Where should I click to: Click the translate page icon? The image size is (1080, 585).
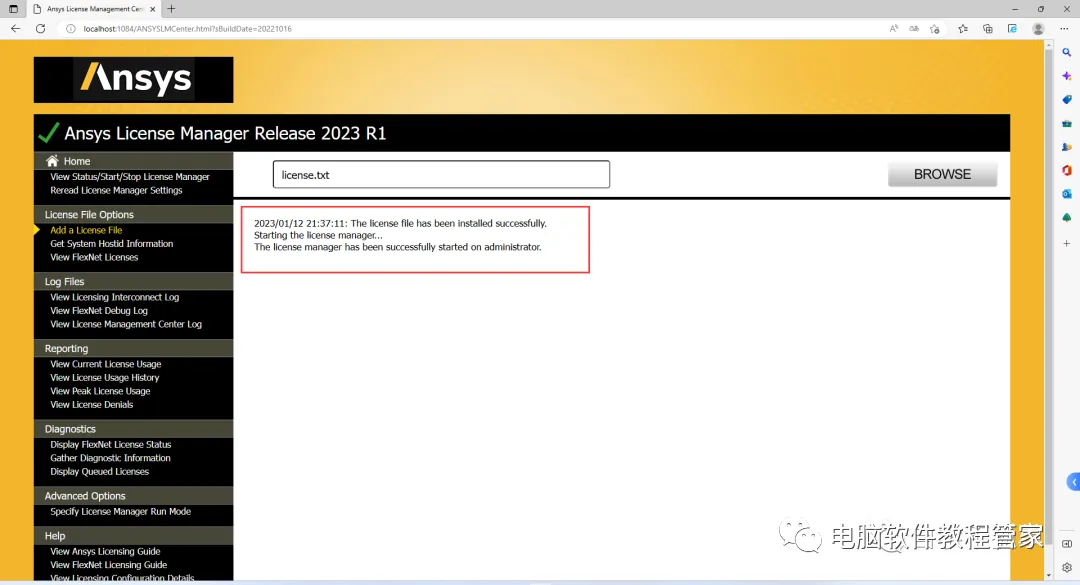(x=914, y=29)
